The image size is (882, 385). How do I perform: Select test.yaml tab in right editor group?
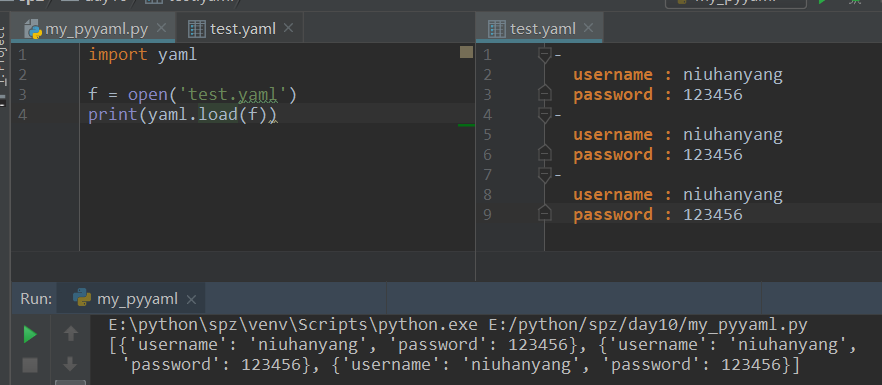[539, 28]
